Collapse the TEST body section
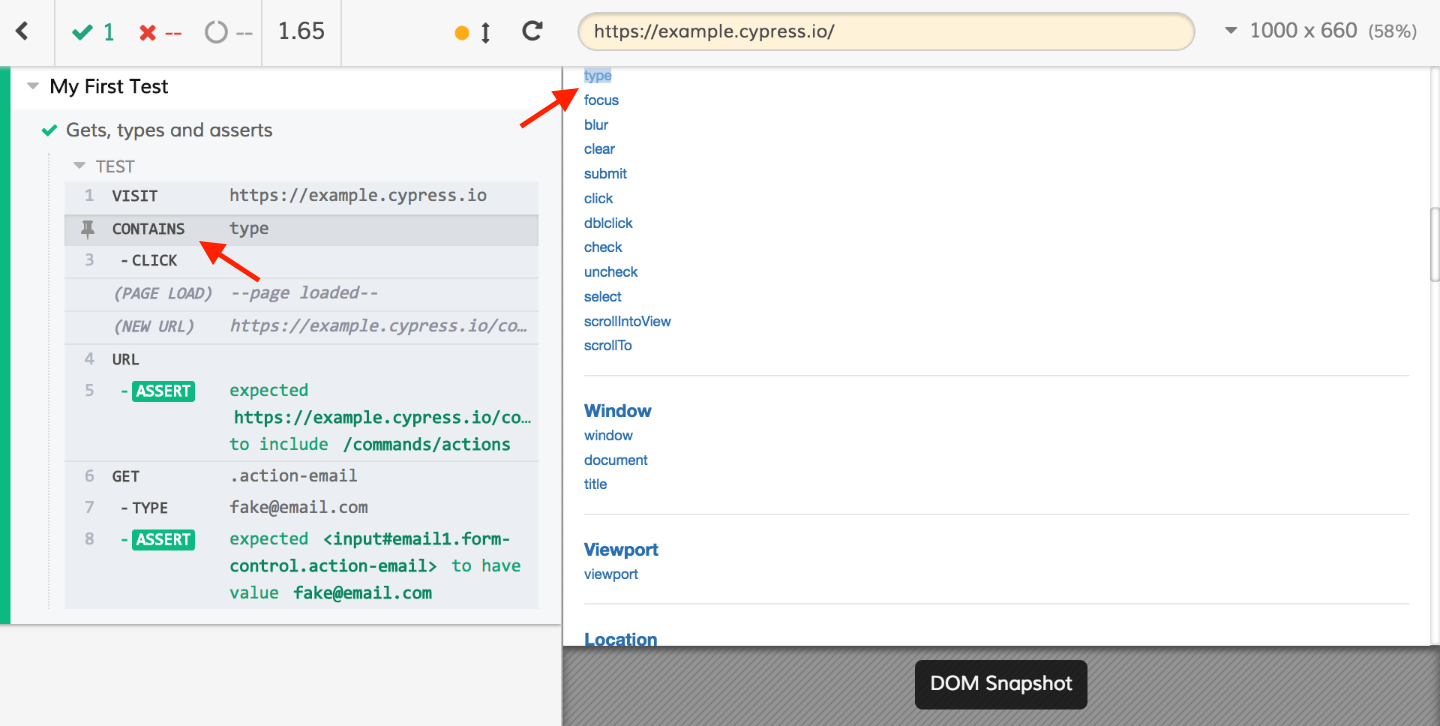The height and width of the screenshot is (726, 1440). point(79,165)
